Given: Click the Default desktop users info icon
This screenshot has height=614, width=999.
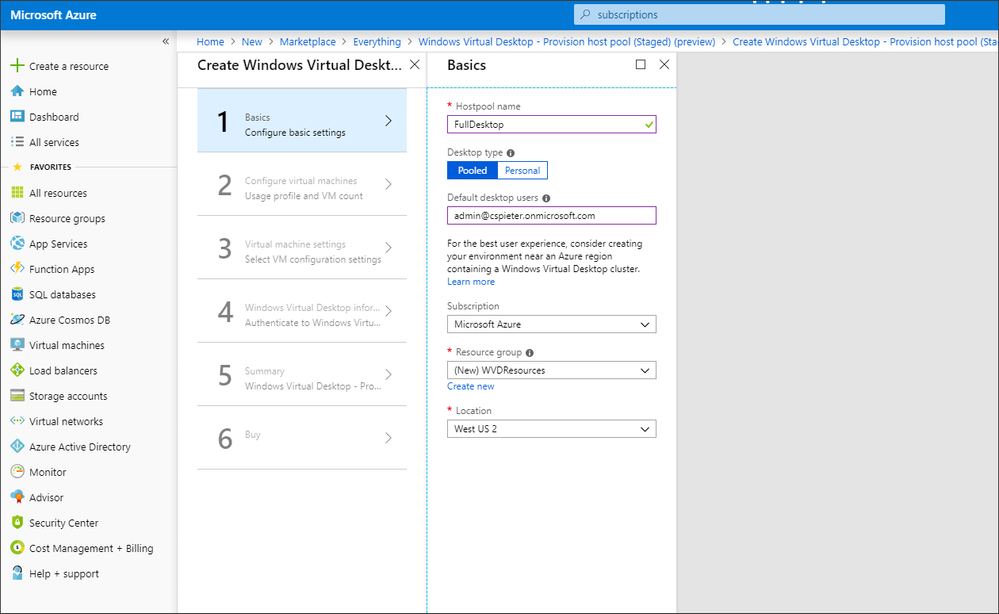Looking at the screenshot, I should coord(546,198).
